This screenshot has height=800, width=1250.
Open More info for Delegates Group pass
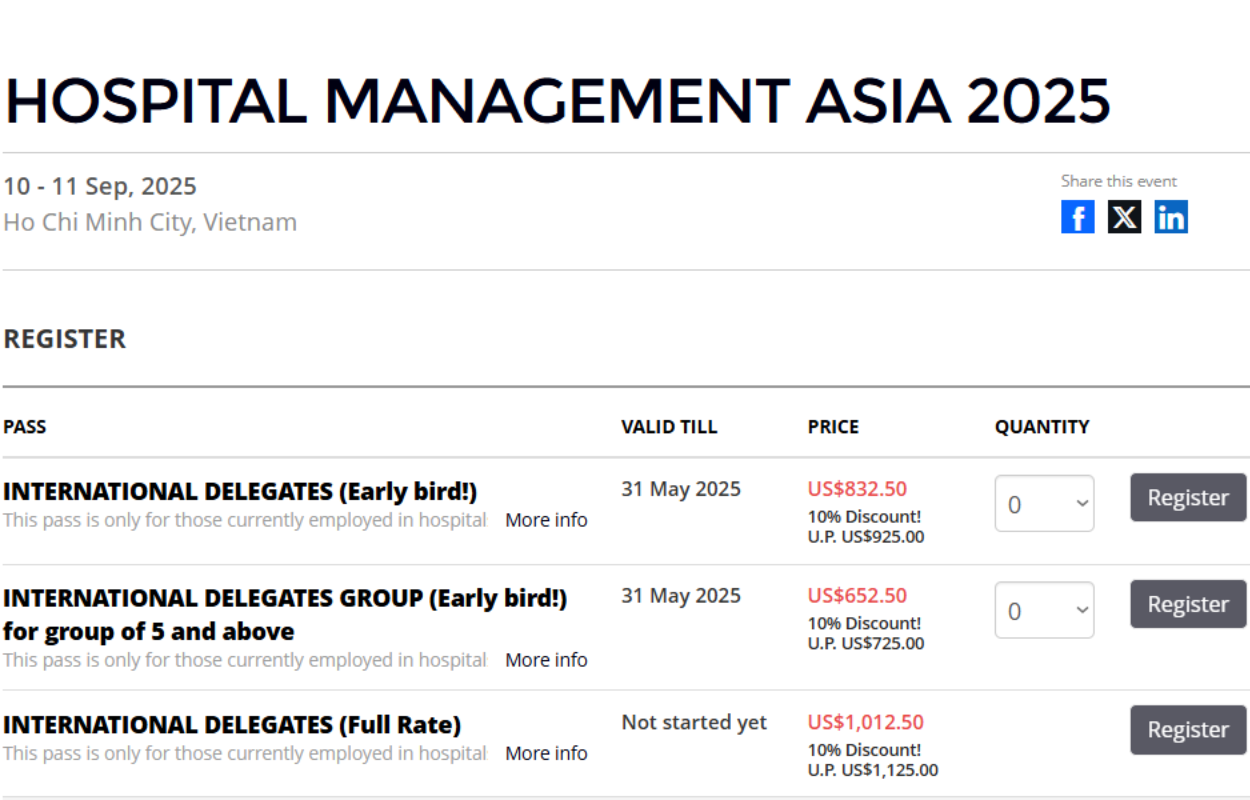click(x=546, y=660)
